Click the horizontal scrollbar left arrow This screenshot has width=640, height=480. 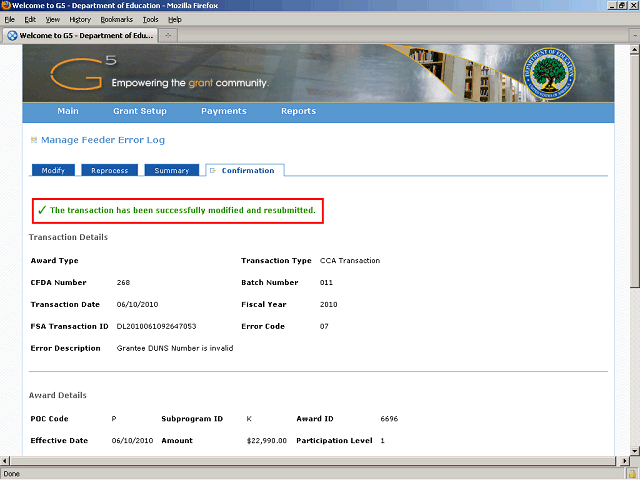click(4, 461)
